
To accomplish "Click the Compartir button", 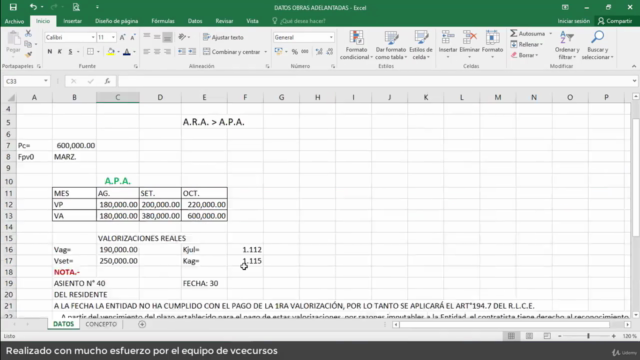I will click(615, 21).
